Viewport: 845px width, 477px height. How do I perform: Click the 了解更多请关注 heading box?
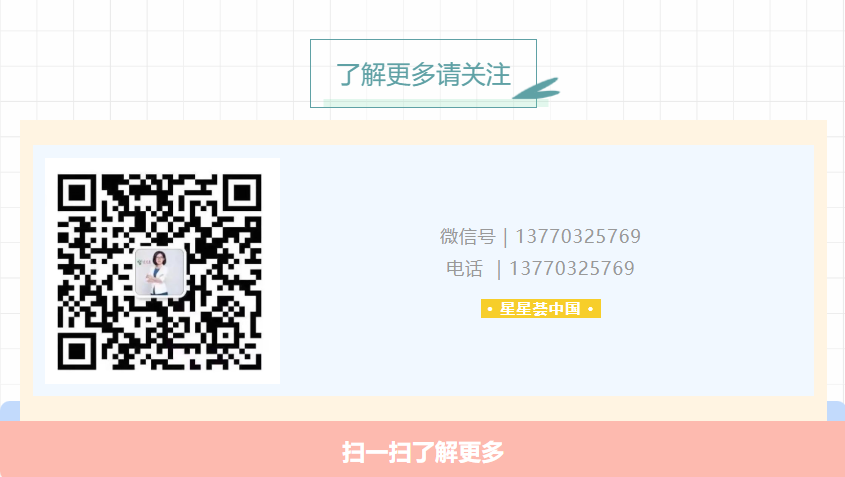coord(423,73)
